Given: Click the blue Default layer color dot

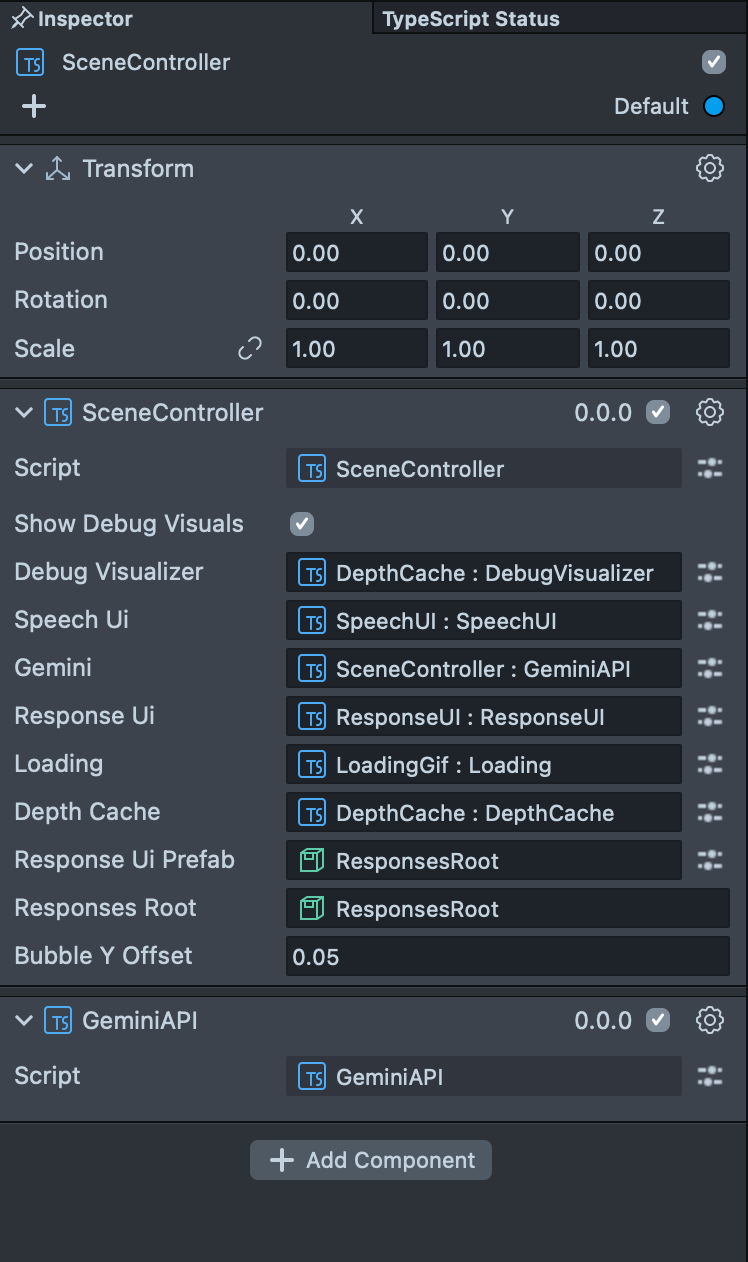Looking at the screenshot, I should [714, 106].
